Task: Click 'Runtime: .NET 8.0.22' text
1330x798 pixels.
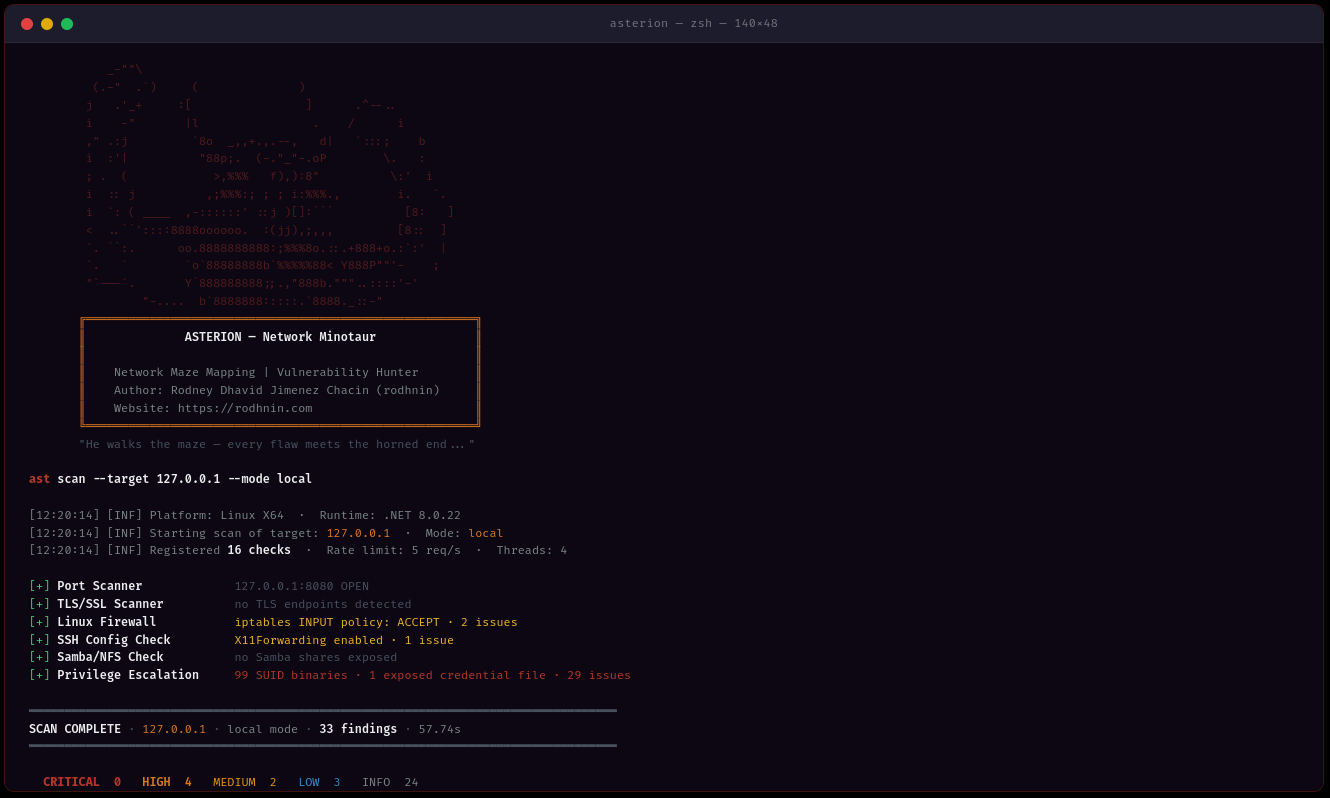Action: 390,515
